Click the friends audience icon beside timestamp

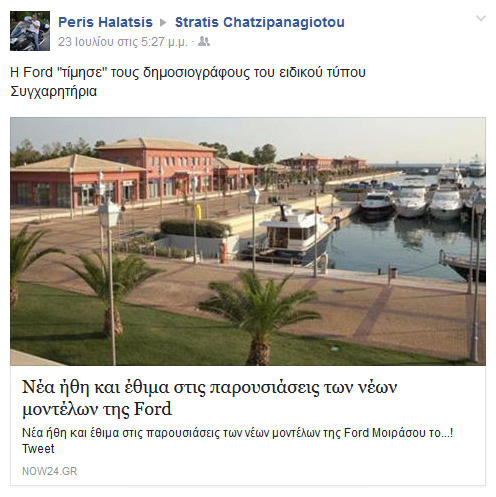point(204,42)
